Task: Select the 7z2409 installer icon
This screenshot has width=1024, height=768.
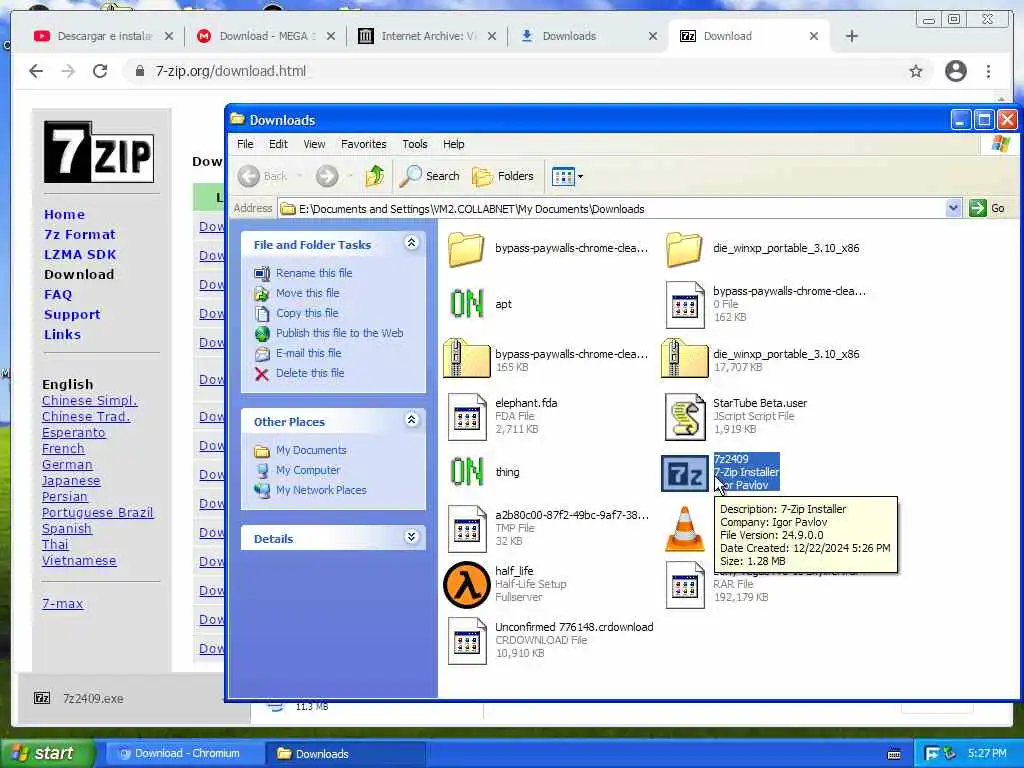Action: (684, 473)
